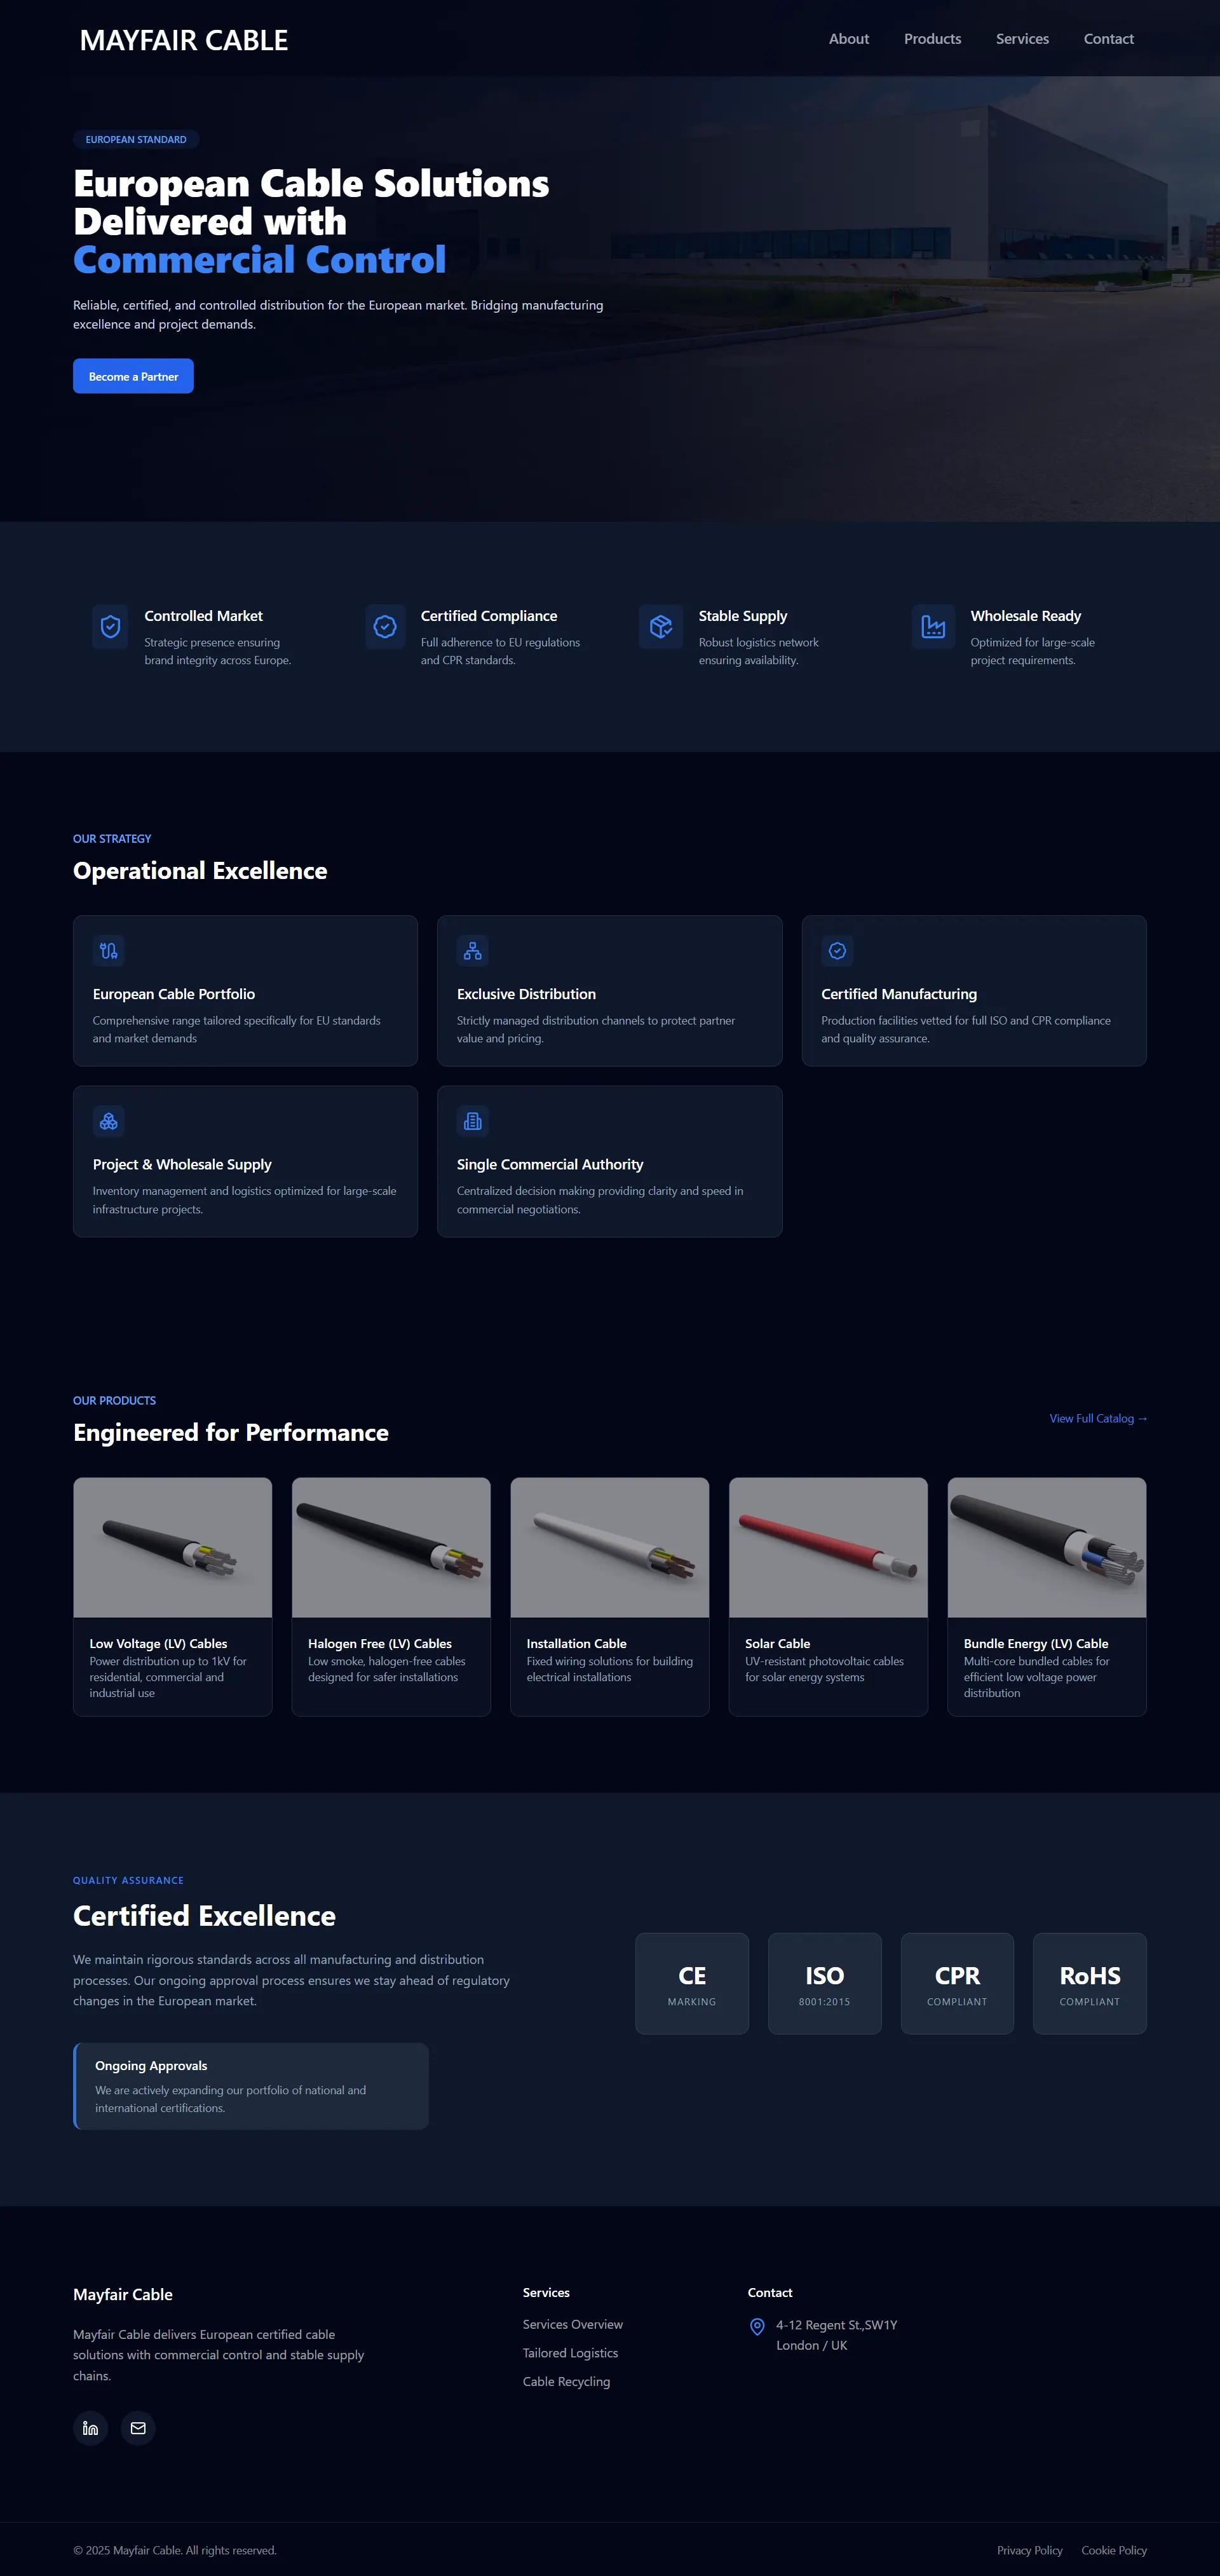This screenshot has height=2576, width=1220.
Task: Open the Products nav item
Action: [x=932, y=39]
